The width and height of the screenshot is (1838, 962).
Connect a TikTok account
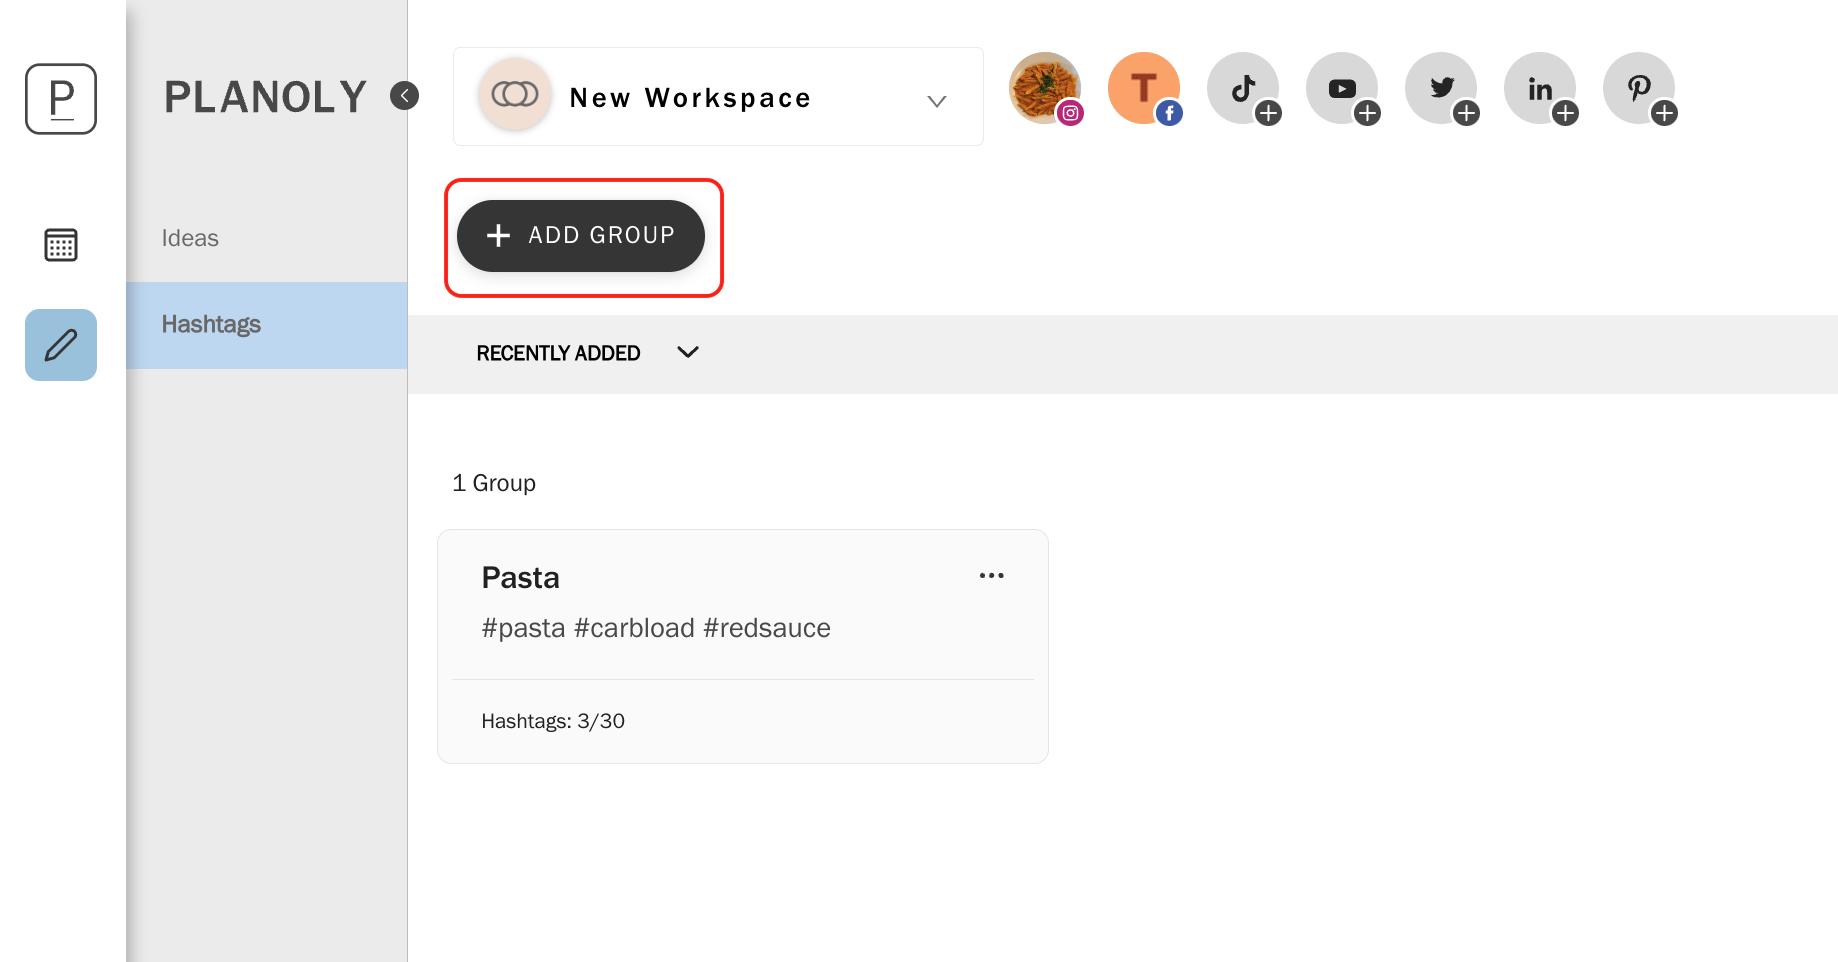[x=1243, y=89]
